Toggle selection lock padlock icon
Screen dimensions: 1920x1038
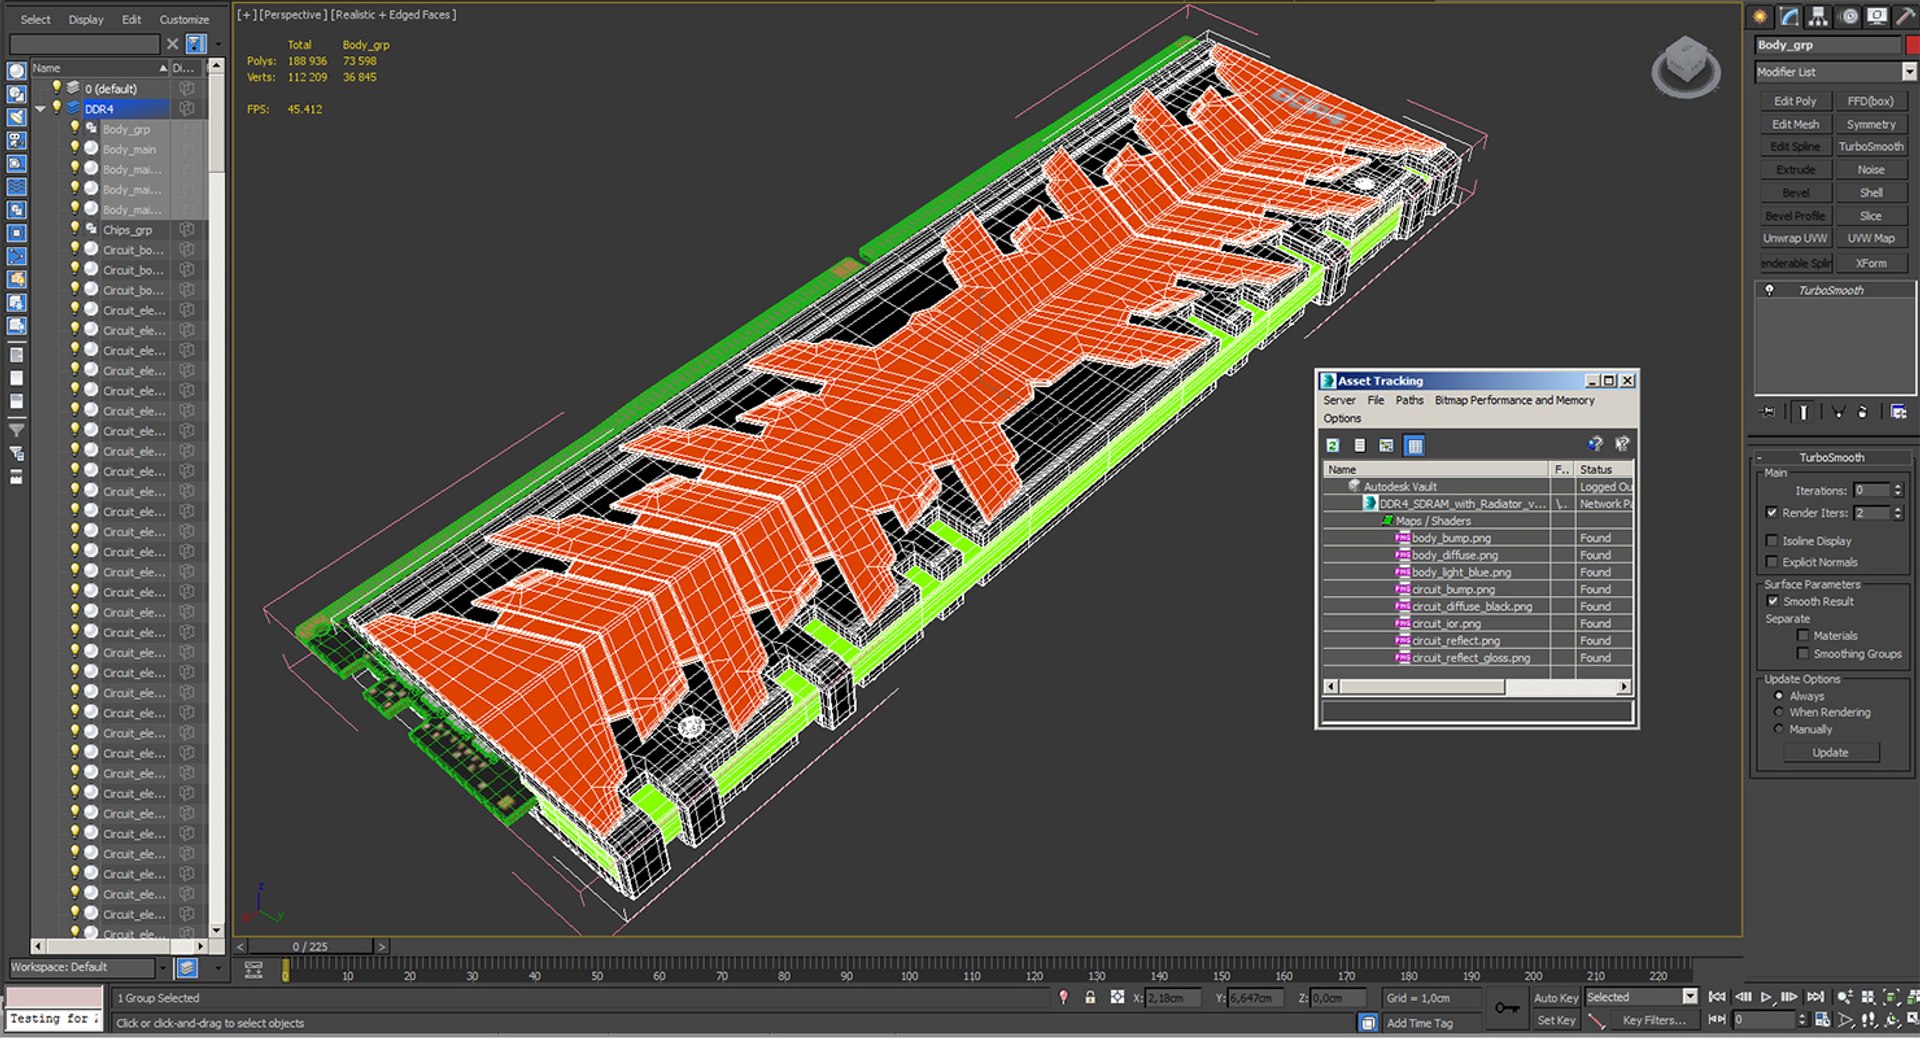[1090, 997]
